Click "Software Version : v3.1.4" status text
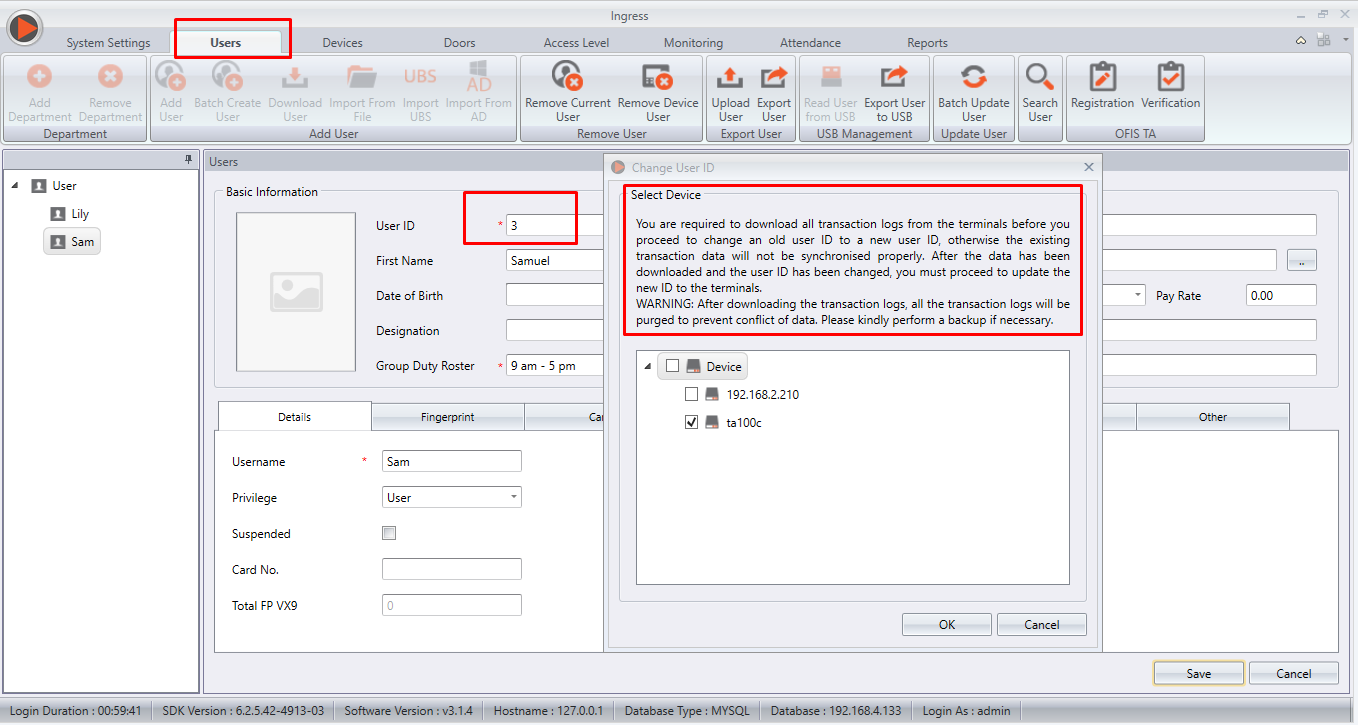This screenshot has width=1358, height=725. pyautogui.click(x=408, y=711)
